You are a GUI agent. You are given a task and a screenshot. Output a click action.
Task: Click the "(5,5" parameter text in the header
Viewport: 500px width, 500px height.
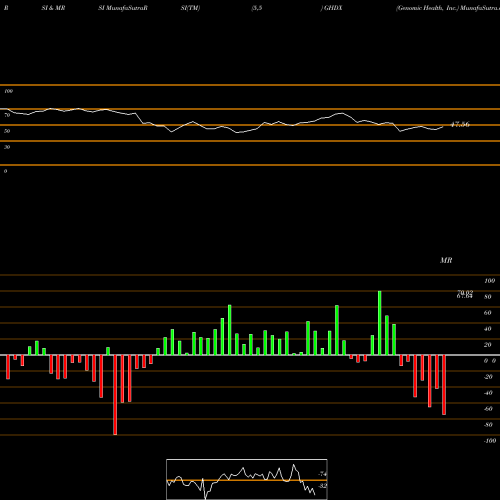[x=257, y=8]
